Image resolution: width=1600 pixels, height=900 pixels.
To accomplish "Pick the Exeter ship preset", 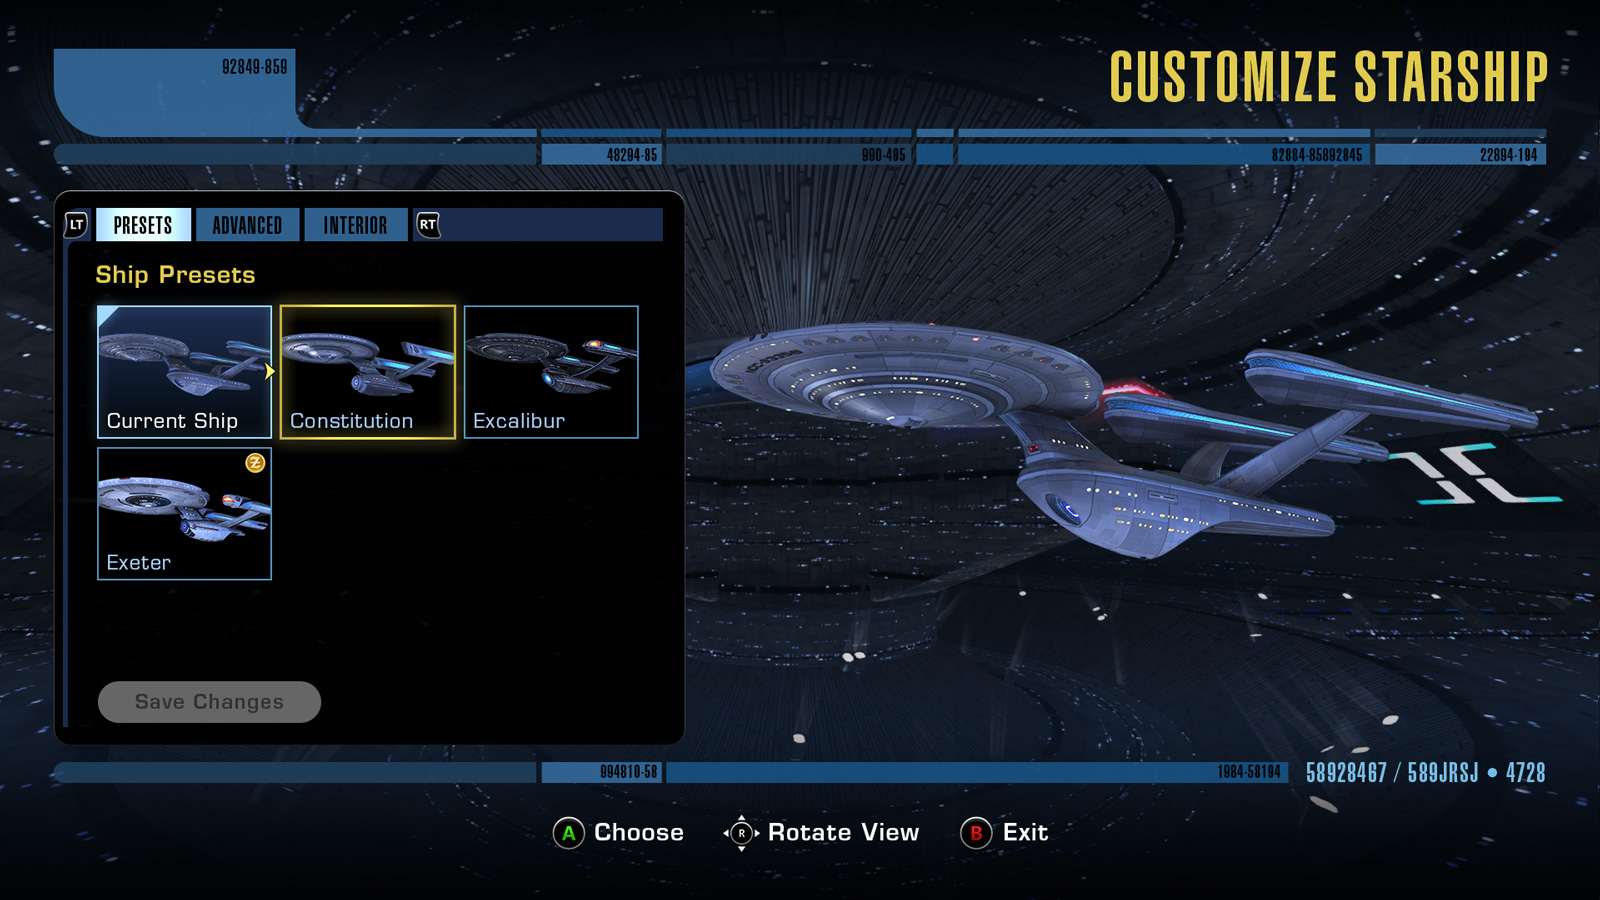I will 184,514.
